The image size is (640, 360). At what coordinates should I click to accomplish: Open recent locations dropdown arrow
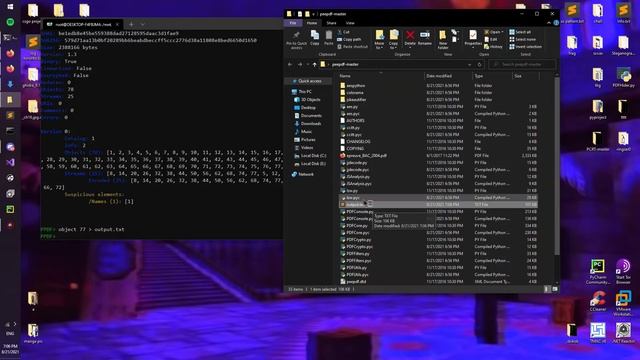coord(308,64)
